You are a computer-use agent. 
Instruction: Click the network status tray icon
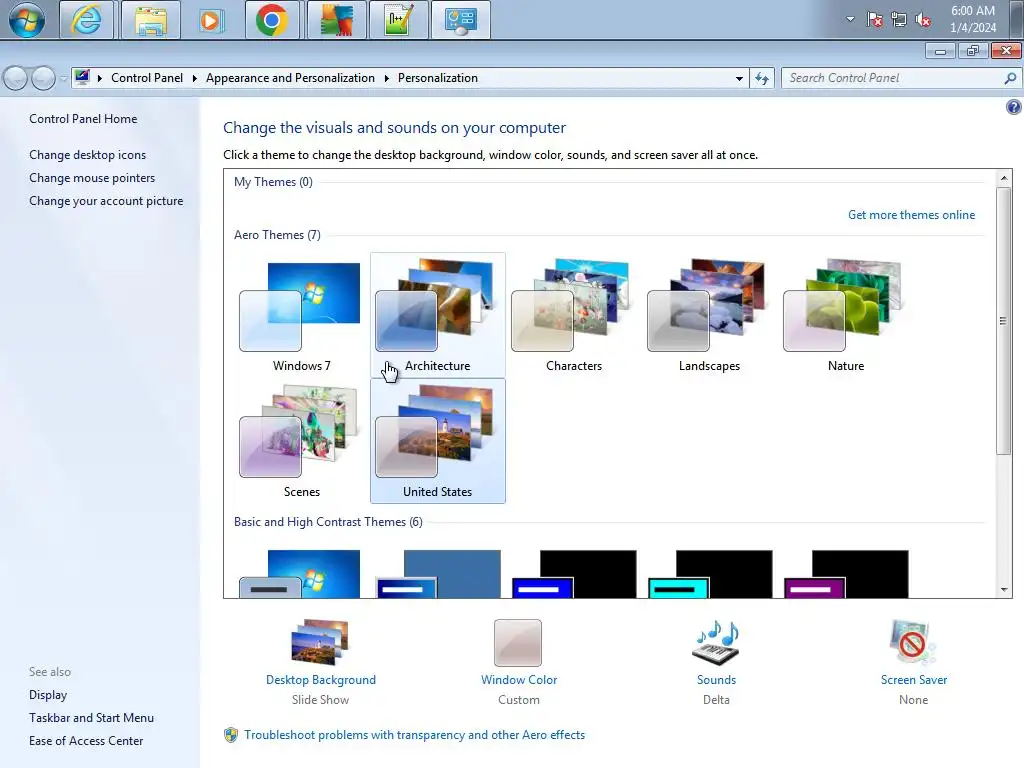[x=899, y=19]
